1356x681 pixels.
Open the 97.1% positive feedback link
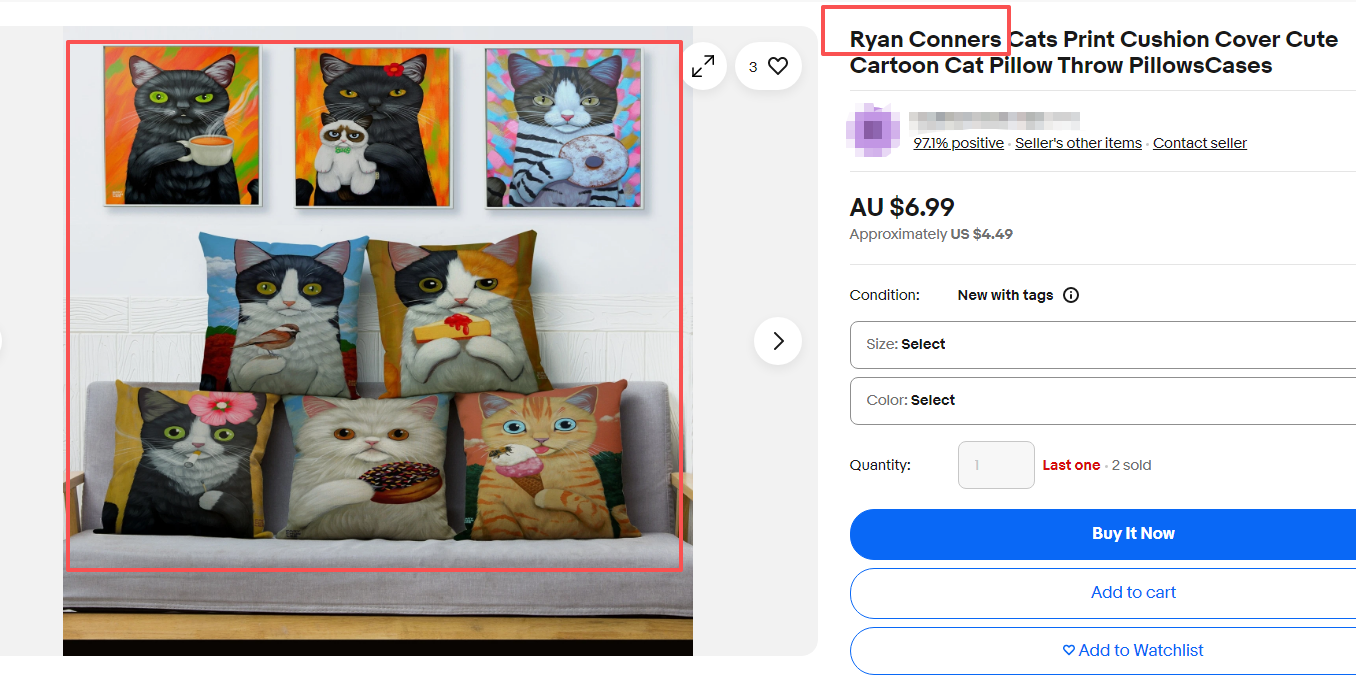pyautogui.click(x=958, y=143)
